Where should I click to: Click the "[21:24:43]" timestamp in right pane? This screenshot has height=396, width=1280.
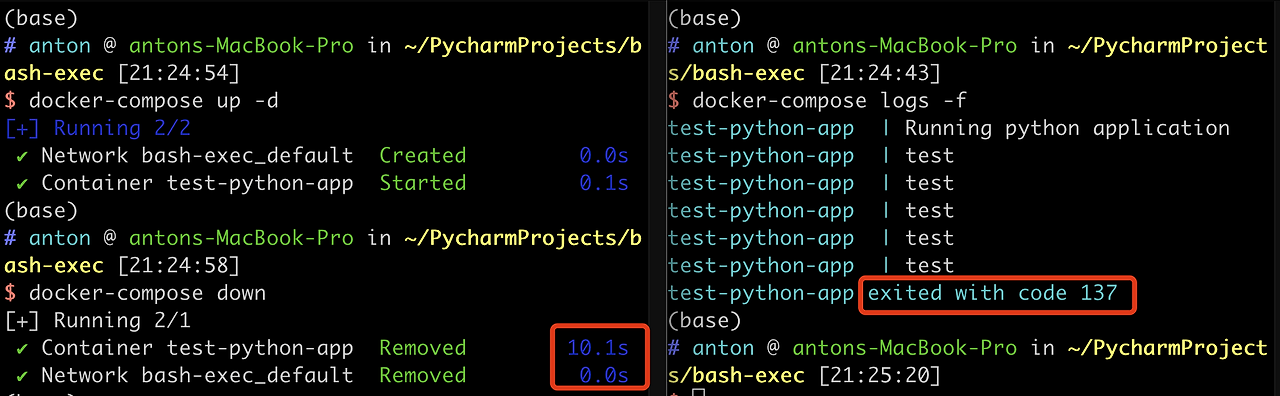tap(879, 74)
